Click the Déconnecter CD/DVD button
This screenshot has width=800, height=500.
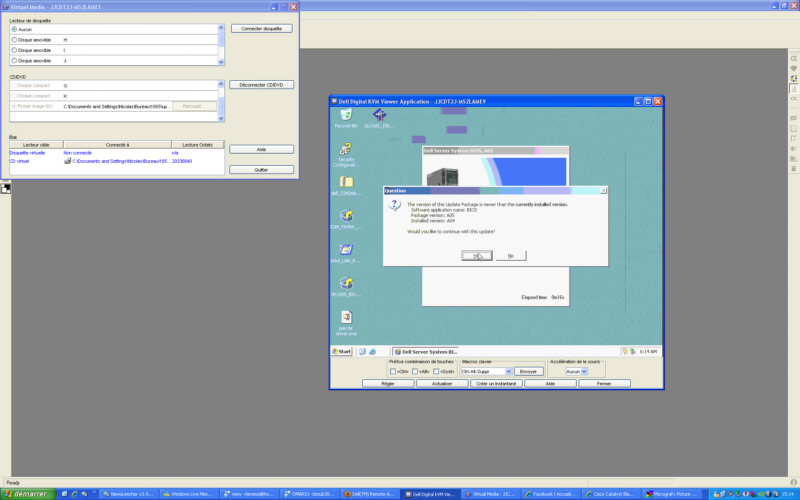point(261,85)
